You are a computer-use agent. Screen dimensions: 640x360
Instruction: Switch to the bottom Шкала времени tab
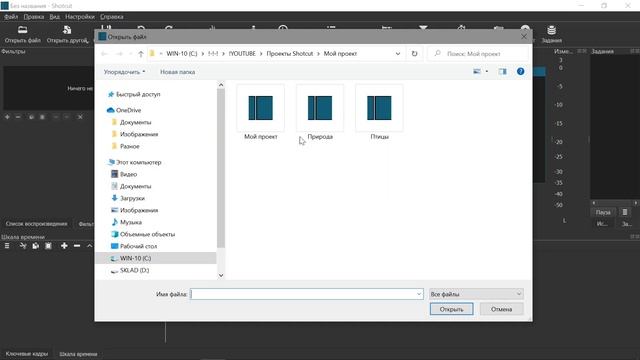click(78, 354)
